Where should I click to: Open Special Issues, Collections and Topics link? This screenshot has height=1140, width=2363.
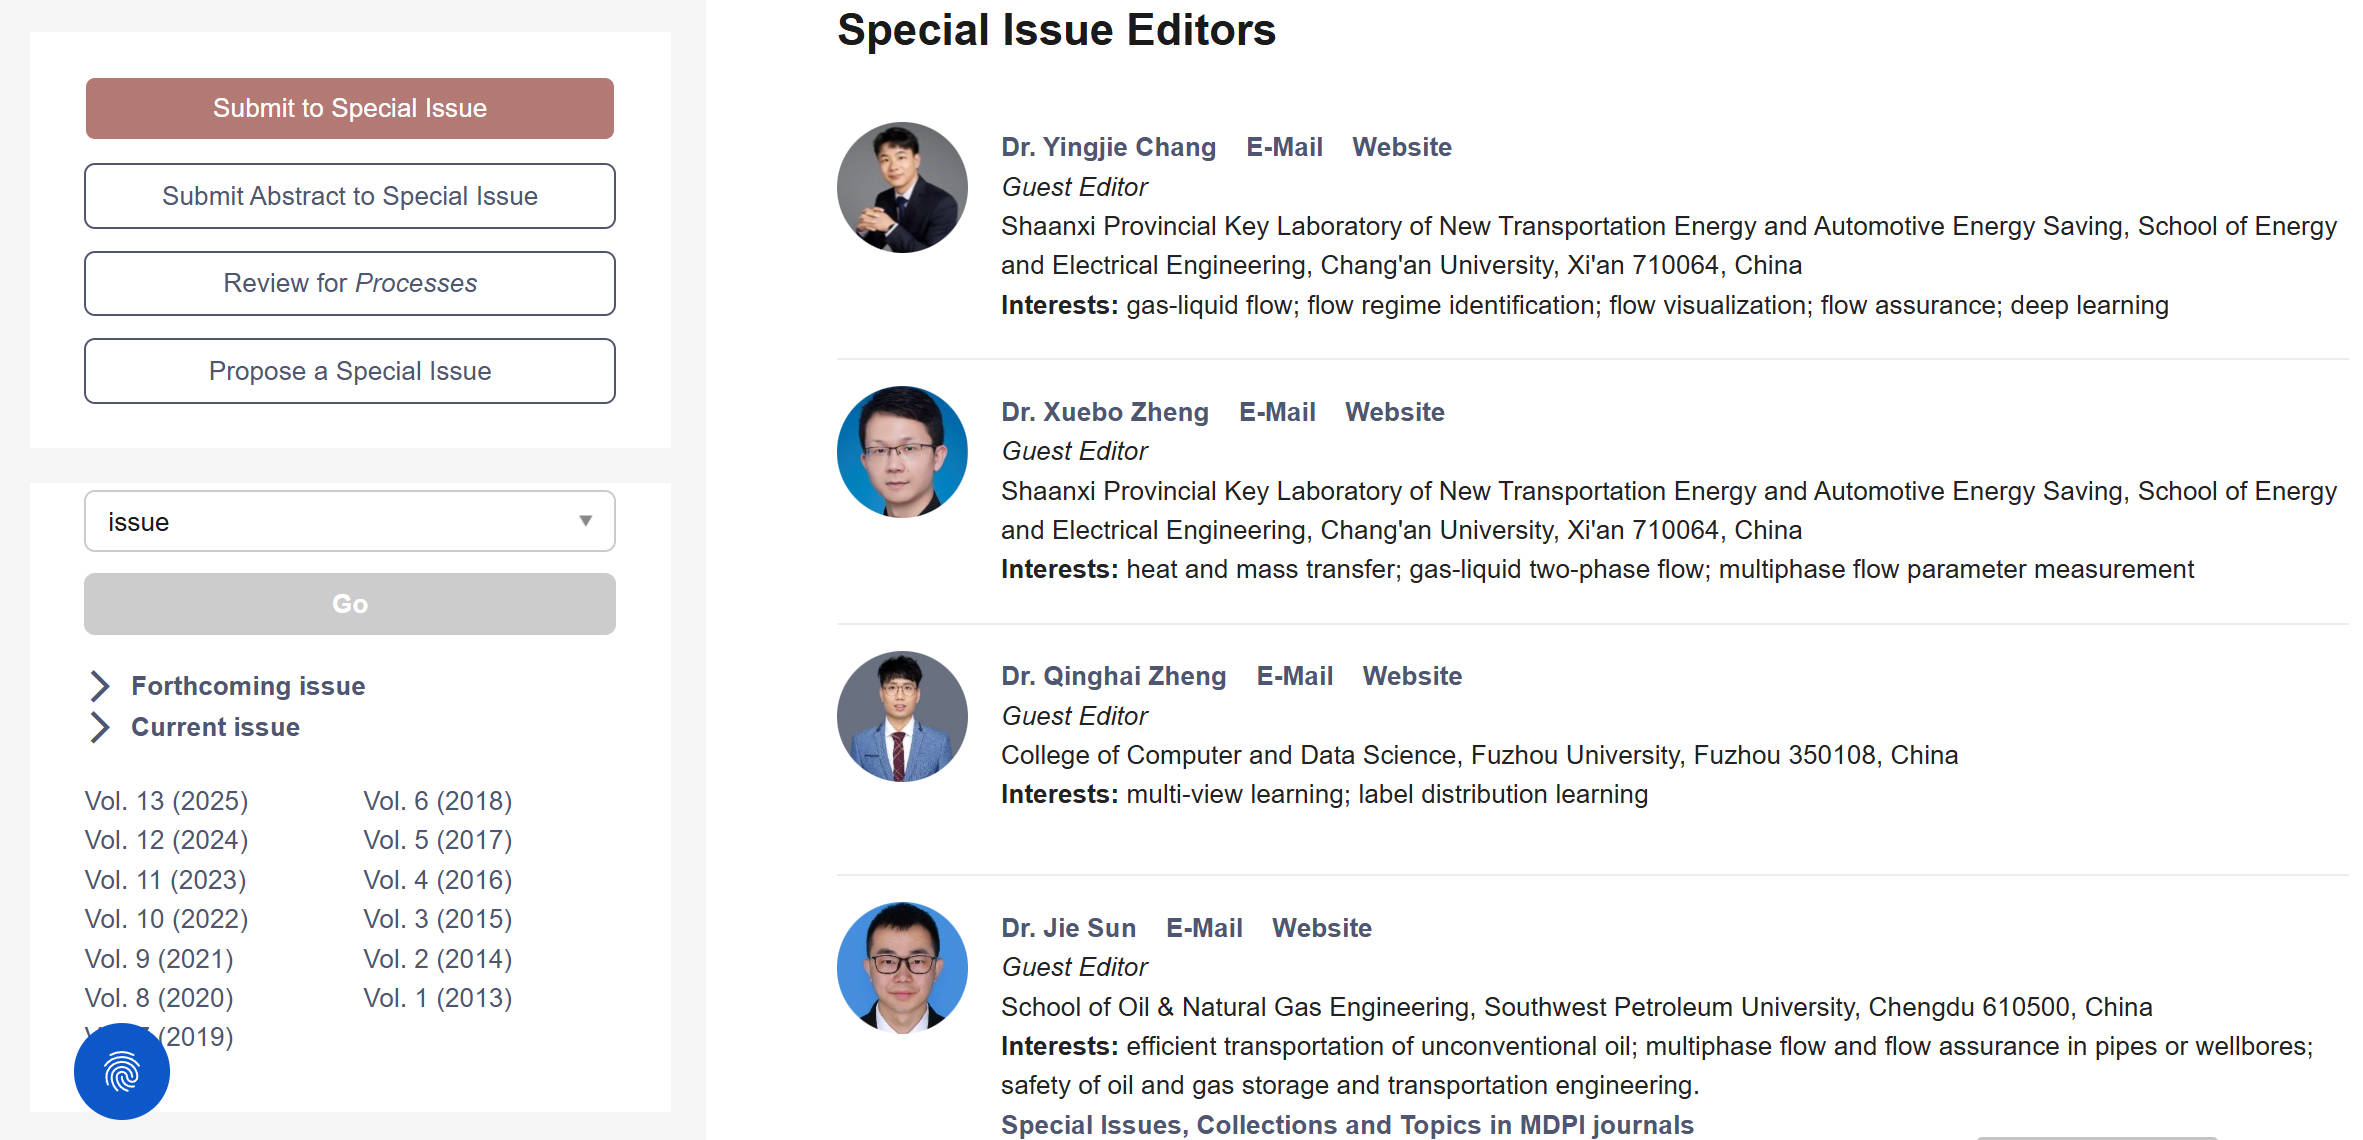click(x=1346, y=1125)
